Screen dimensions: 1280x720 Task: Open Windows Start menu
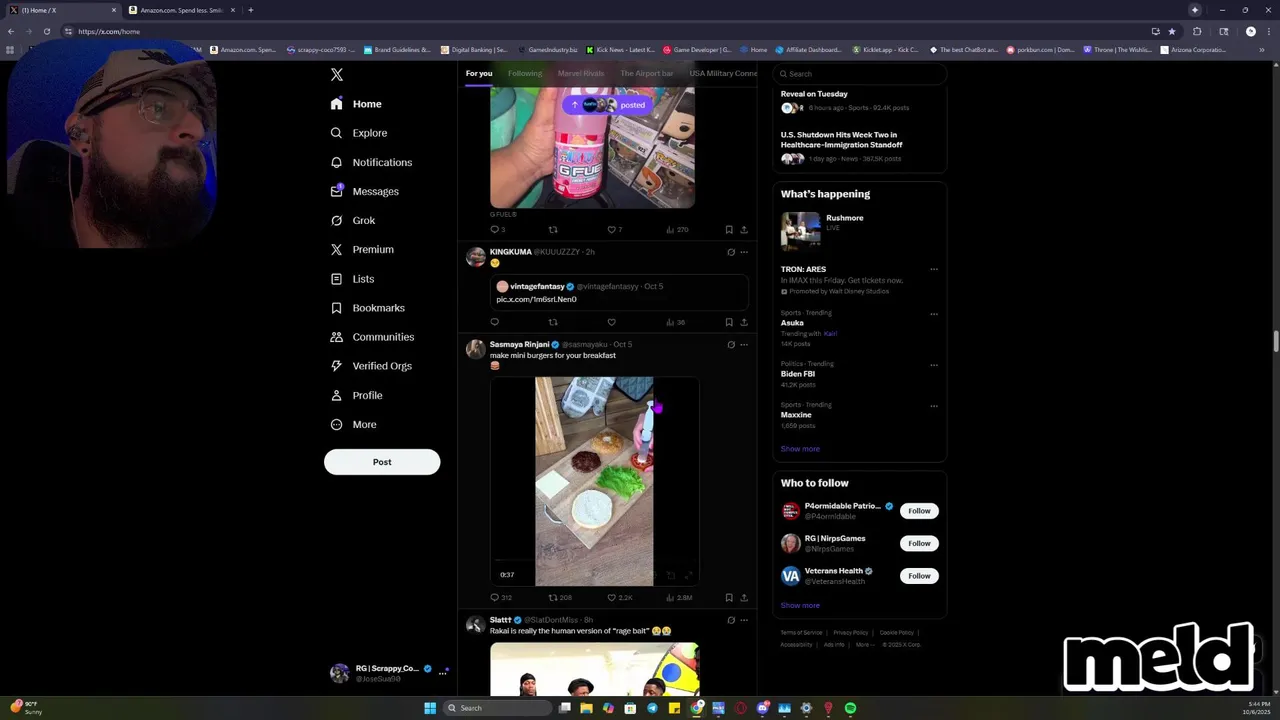(x=430, y=708)
